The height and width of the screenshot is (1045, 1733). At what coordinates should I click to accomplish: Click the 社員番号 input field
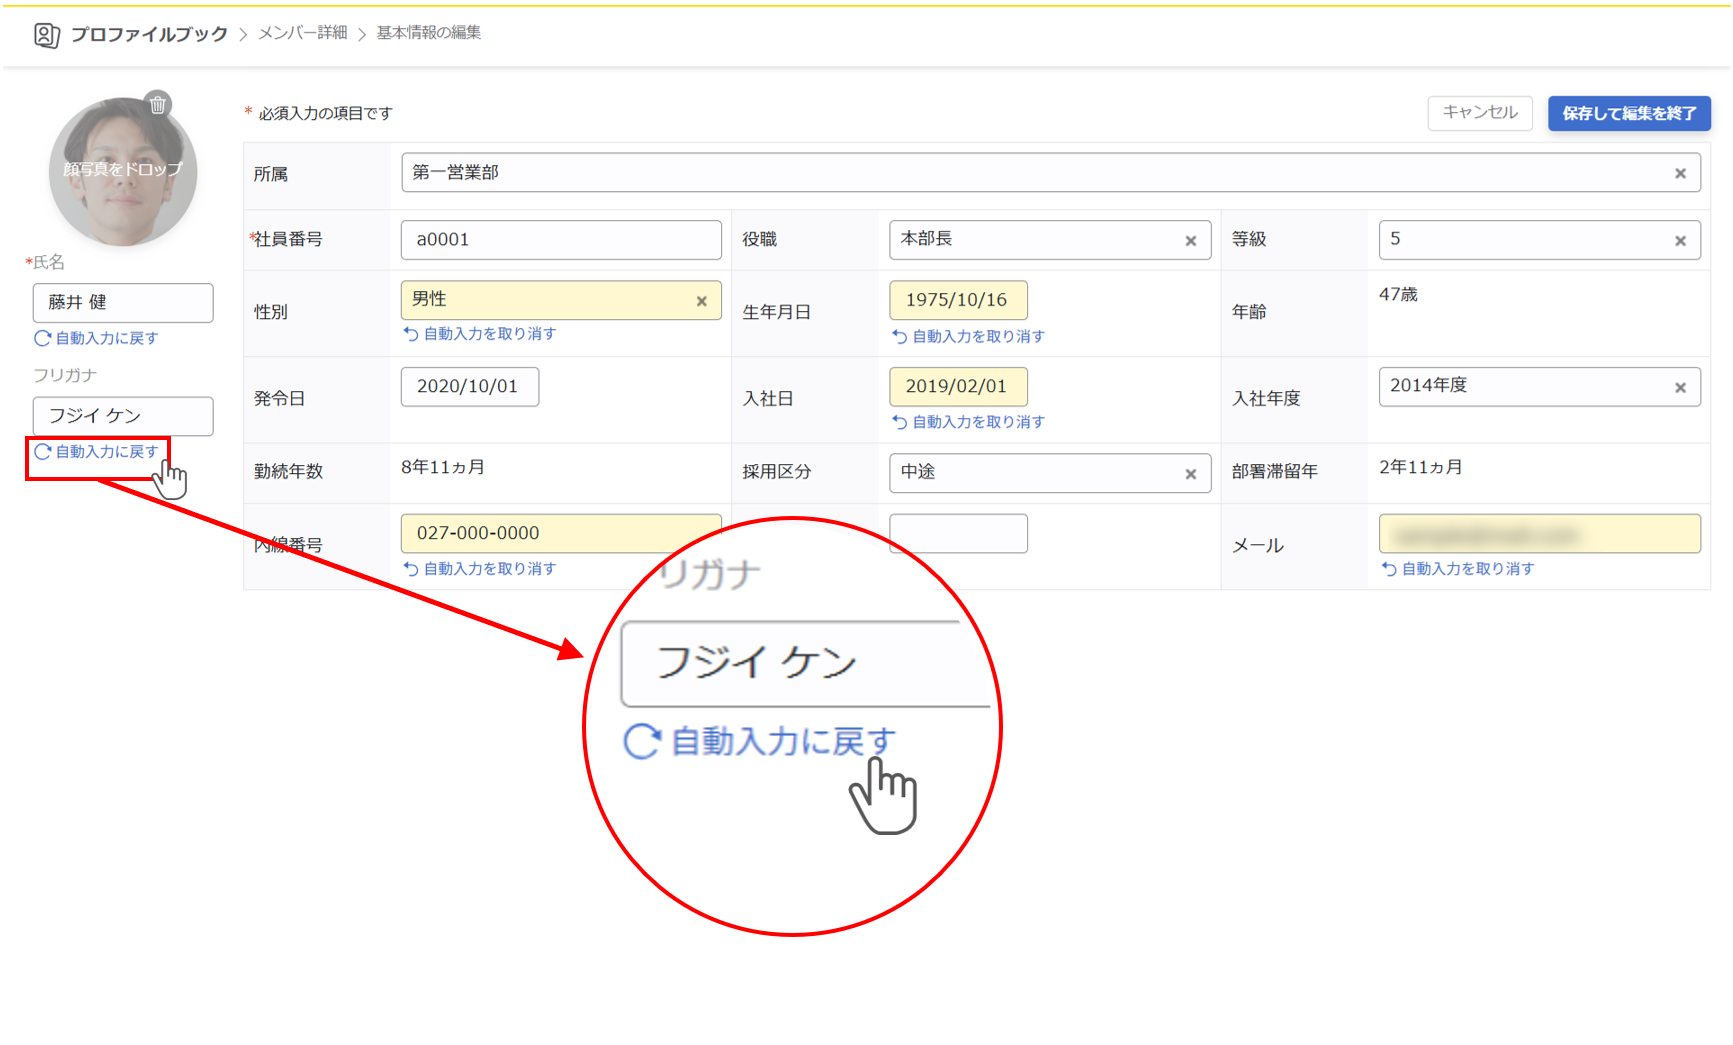pyautogui.click(x=560, y=240)
